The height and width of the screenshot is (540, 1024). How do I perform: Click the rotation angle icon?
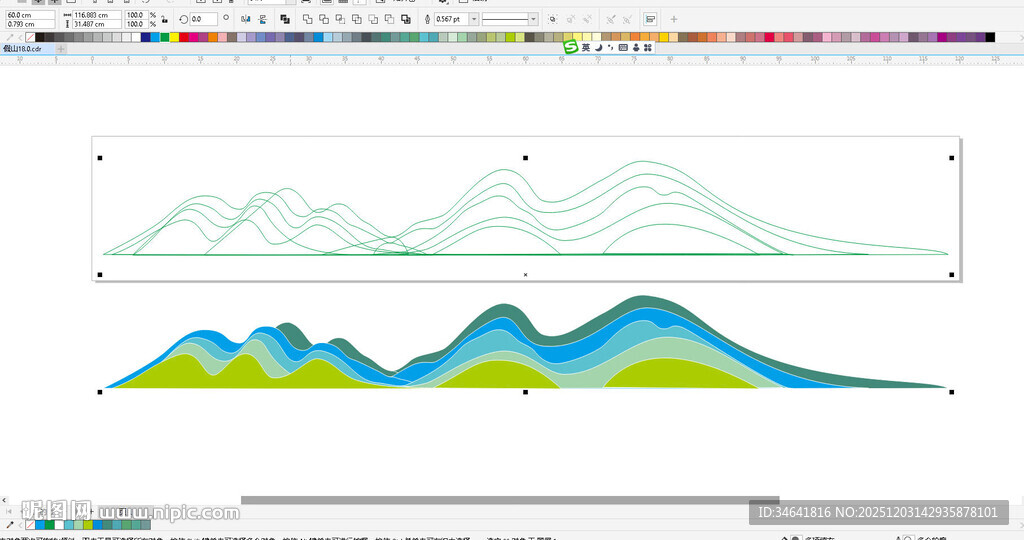[183, 19]
